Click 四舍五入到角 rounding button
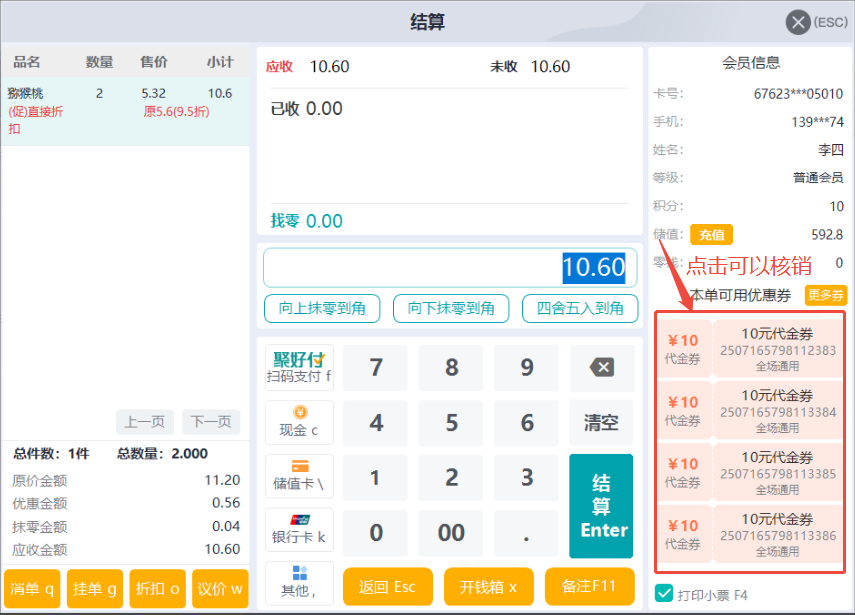The width and height of the screenshot is (855, 615). (580, 309)
